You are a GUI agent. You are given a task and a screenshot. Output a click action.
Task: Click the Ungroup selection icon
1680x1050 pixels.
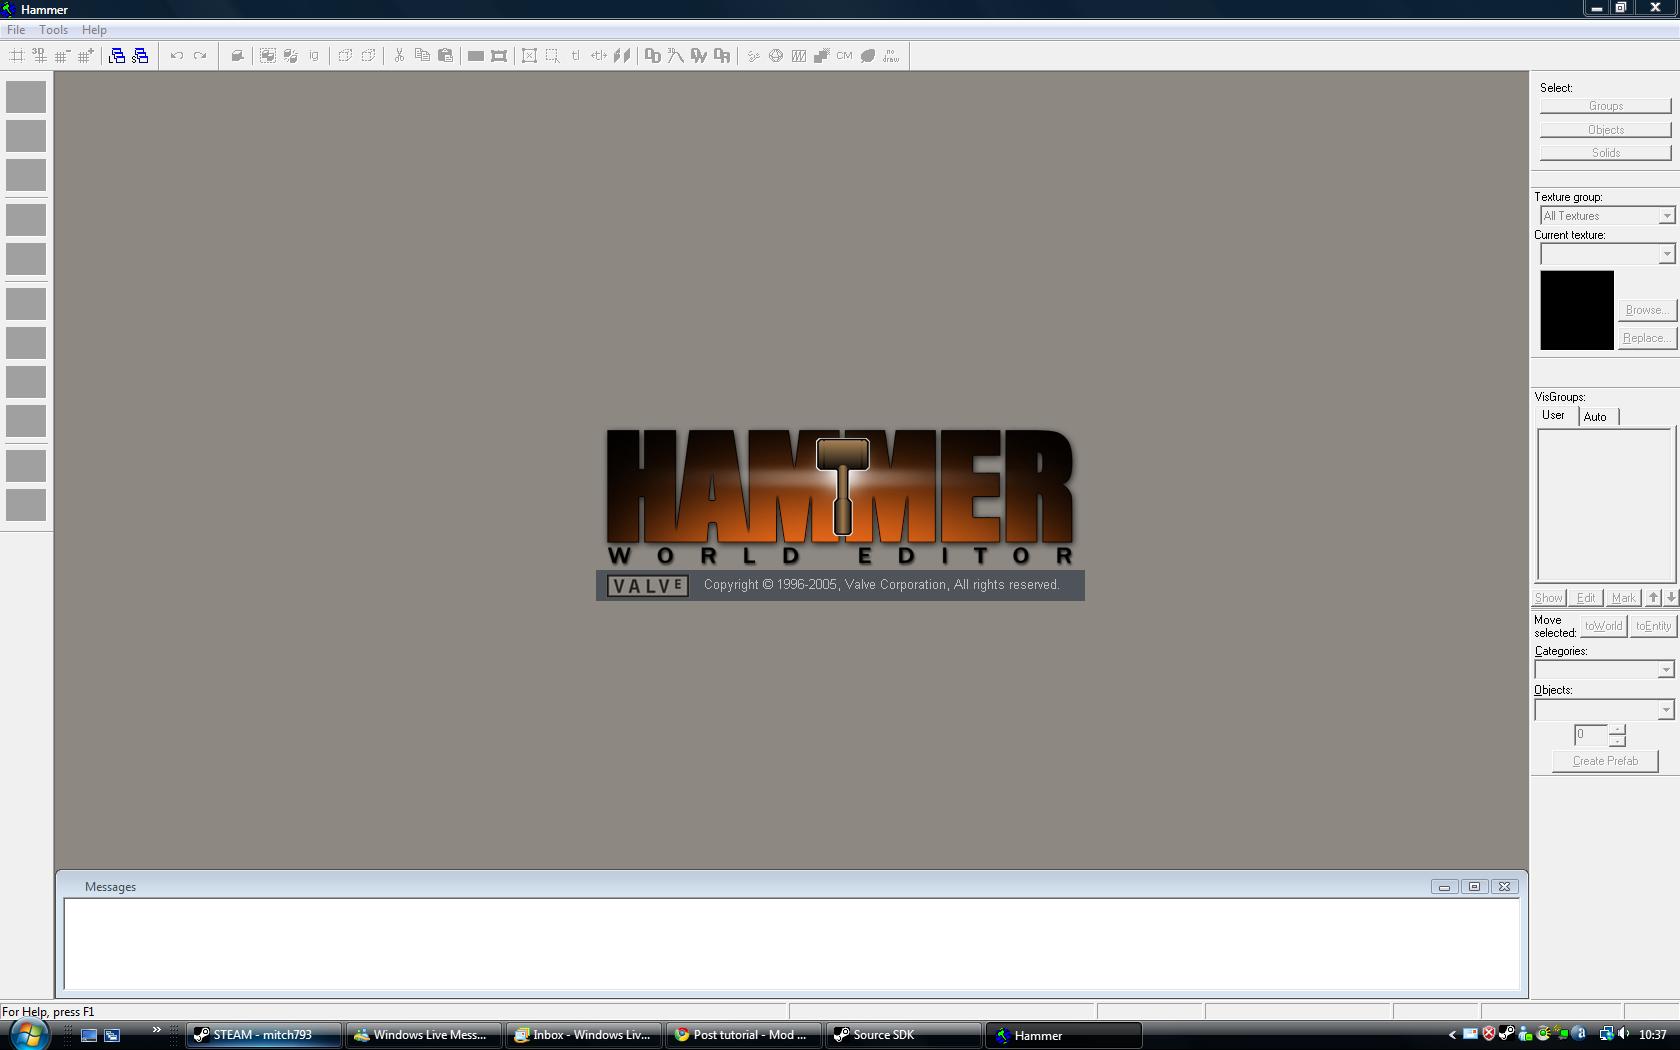tap(291, 56)
